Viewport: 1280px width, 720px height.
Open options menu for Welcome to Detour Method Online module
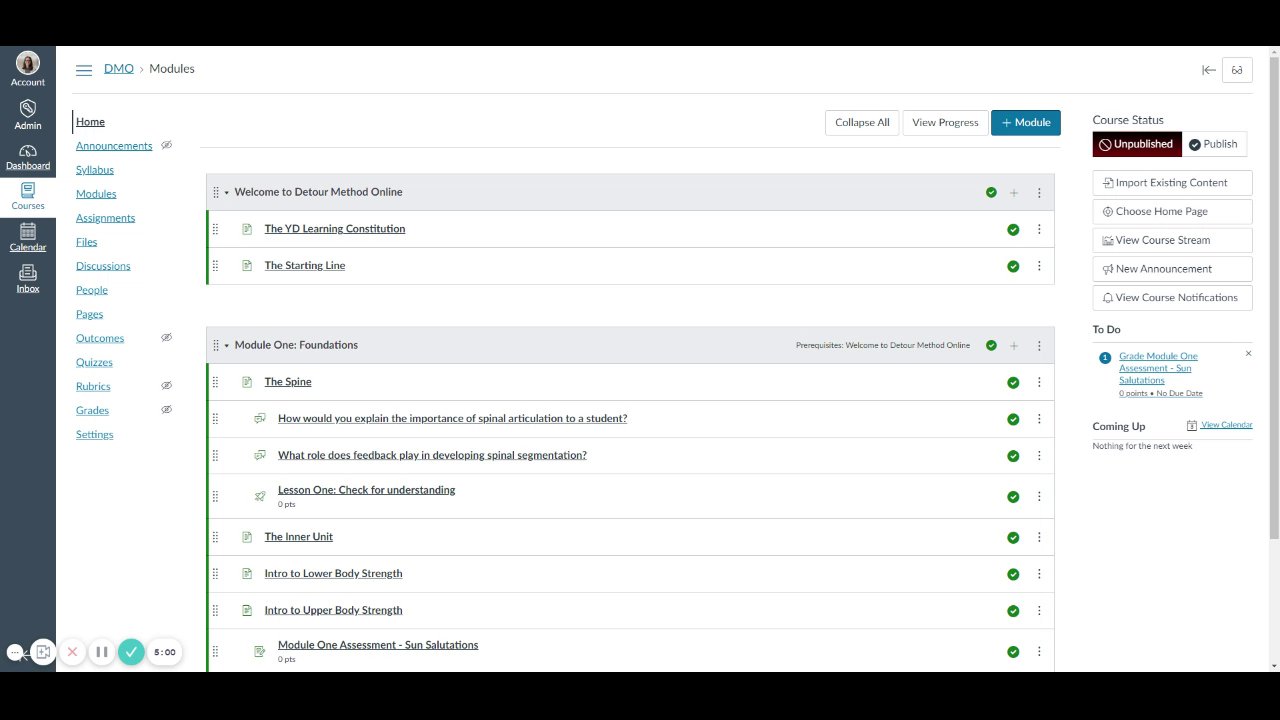point(1039,193)
